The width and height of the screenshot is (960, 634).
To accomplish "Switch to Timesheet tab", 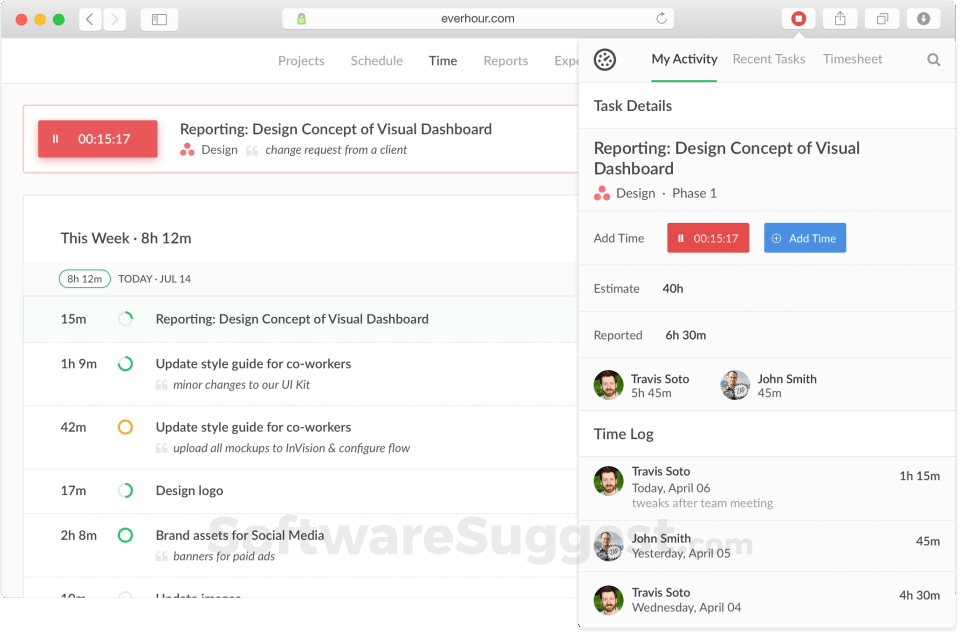I will (852, 59).
